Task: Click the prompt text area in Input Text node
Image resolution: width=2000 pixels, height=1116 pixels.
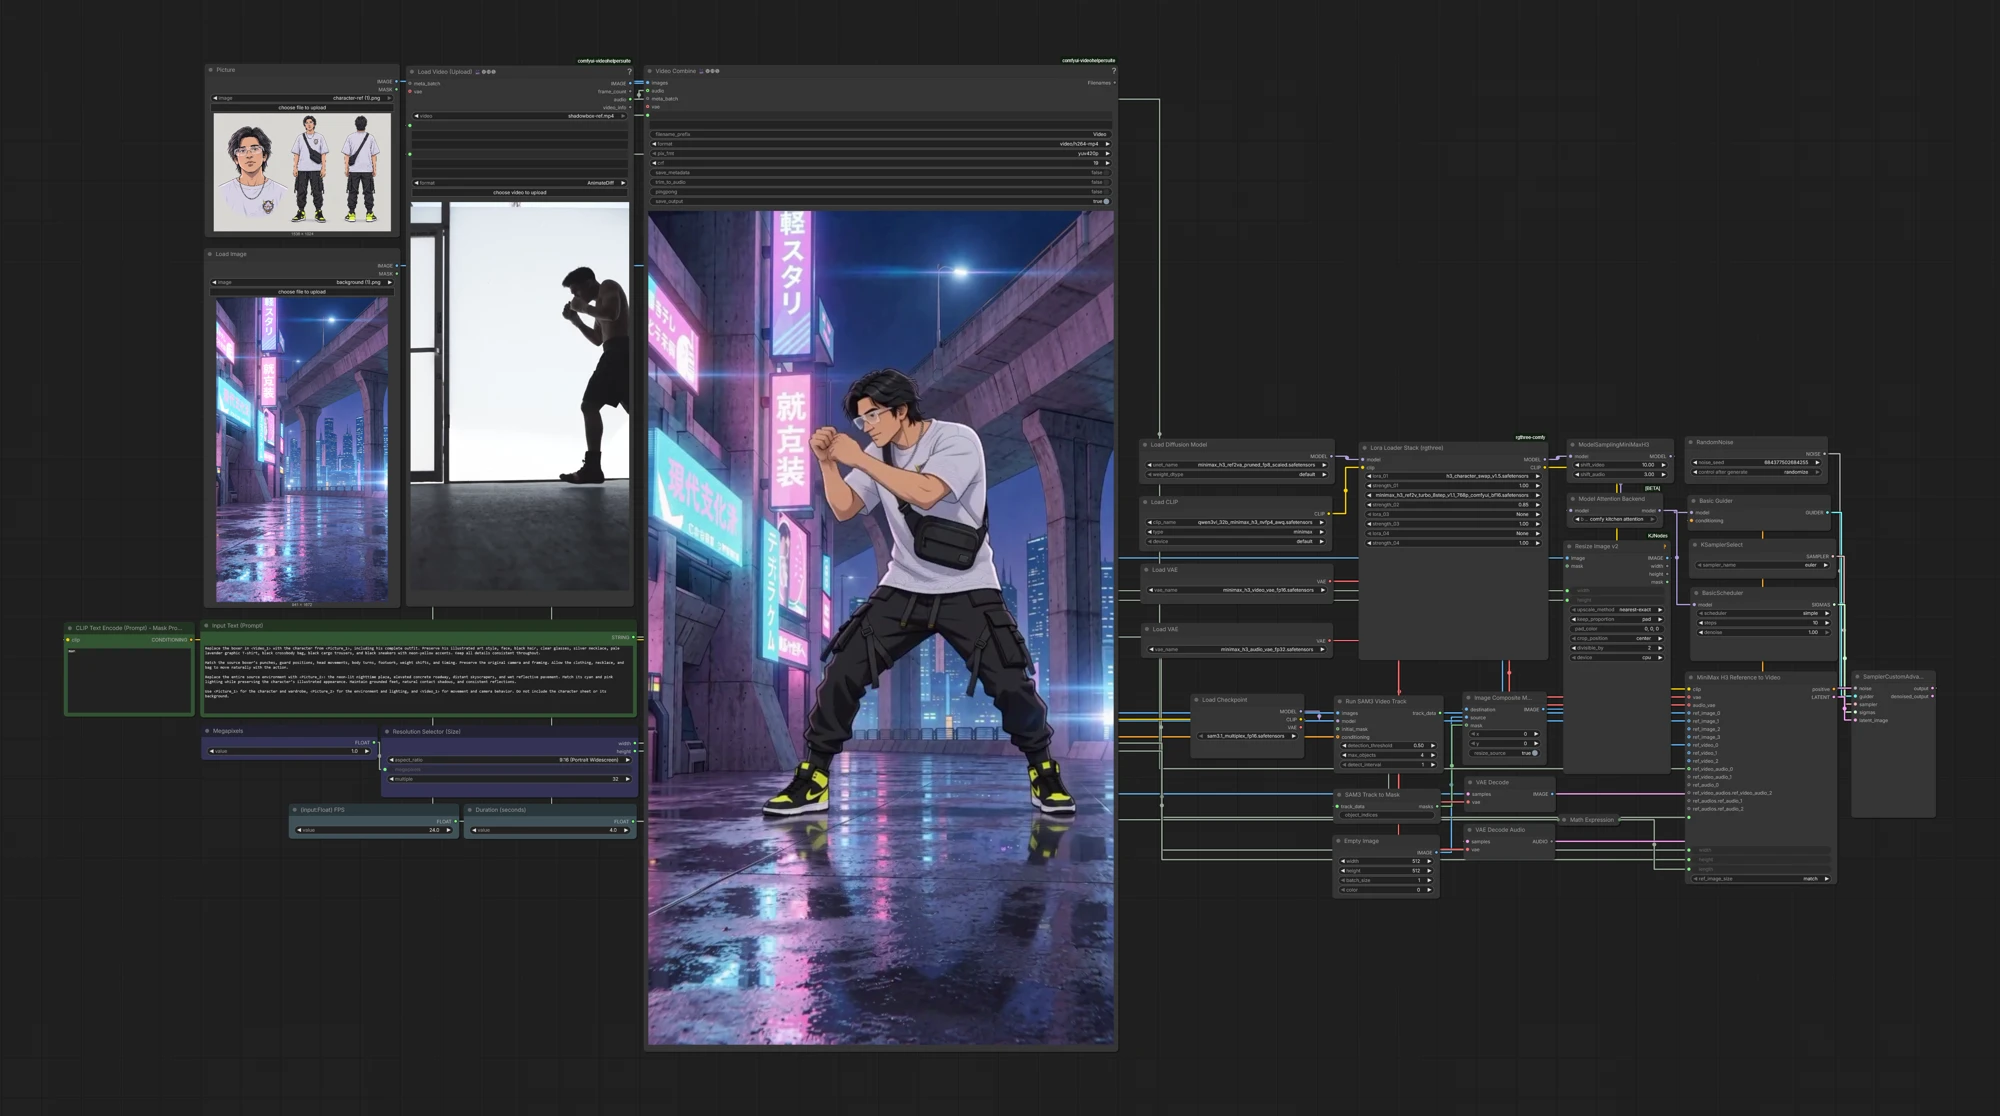Action: [418, 678]
